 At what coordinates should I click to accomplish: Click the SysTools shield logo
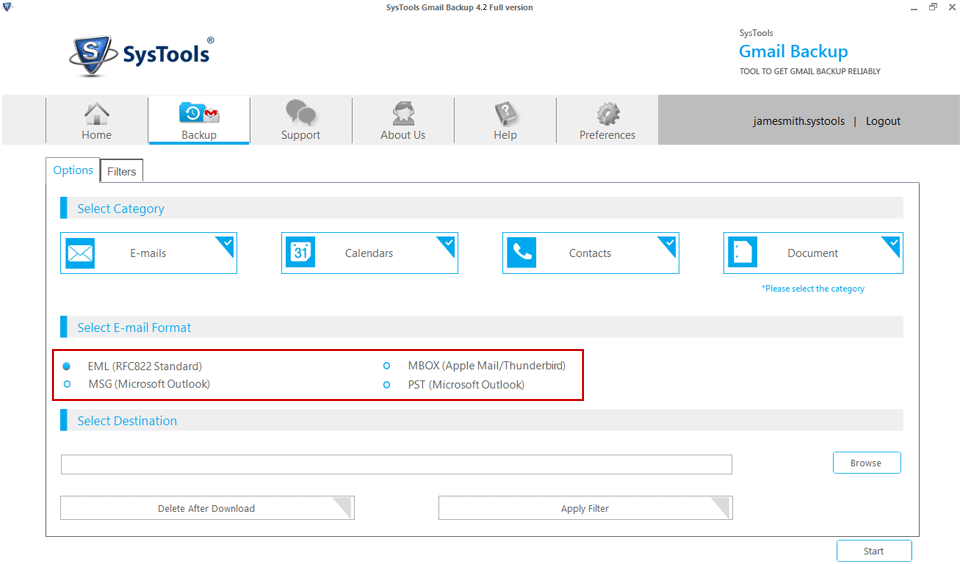pos(92,55)
